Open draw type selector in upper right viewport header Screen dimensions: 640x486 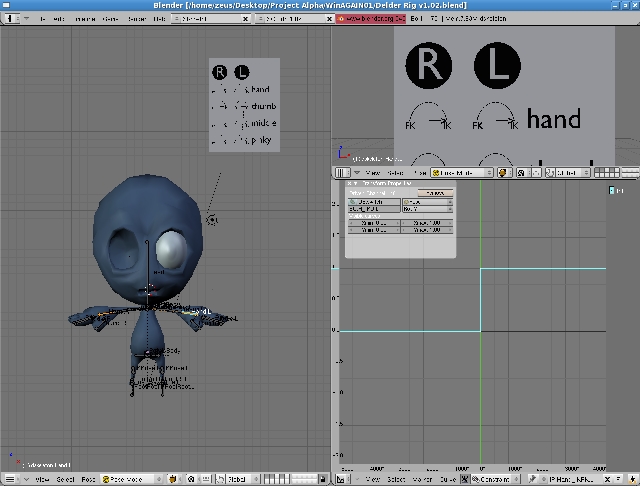click(505, 173)
